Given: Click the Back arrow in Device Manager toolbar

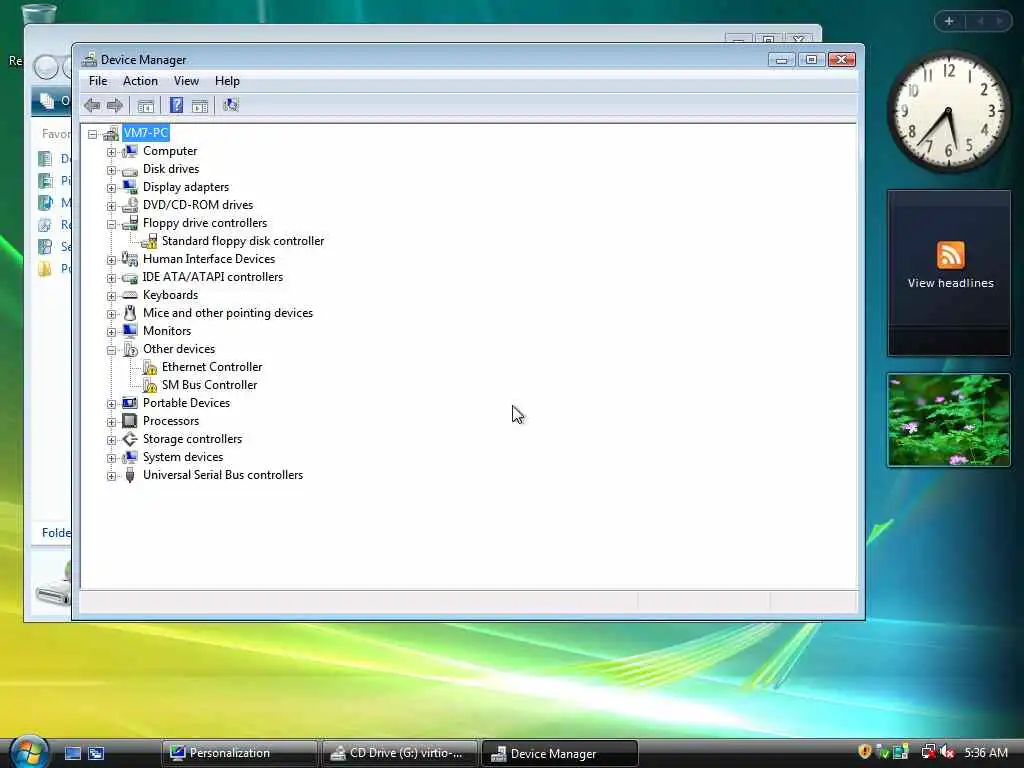Looking at the screenshot, I should (x=92, y=105).
